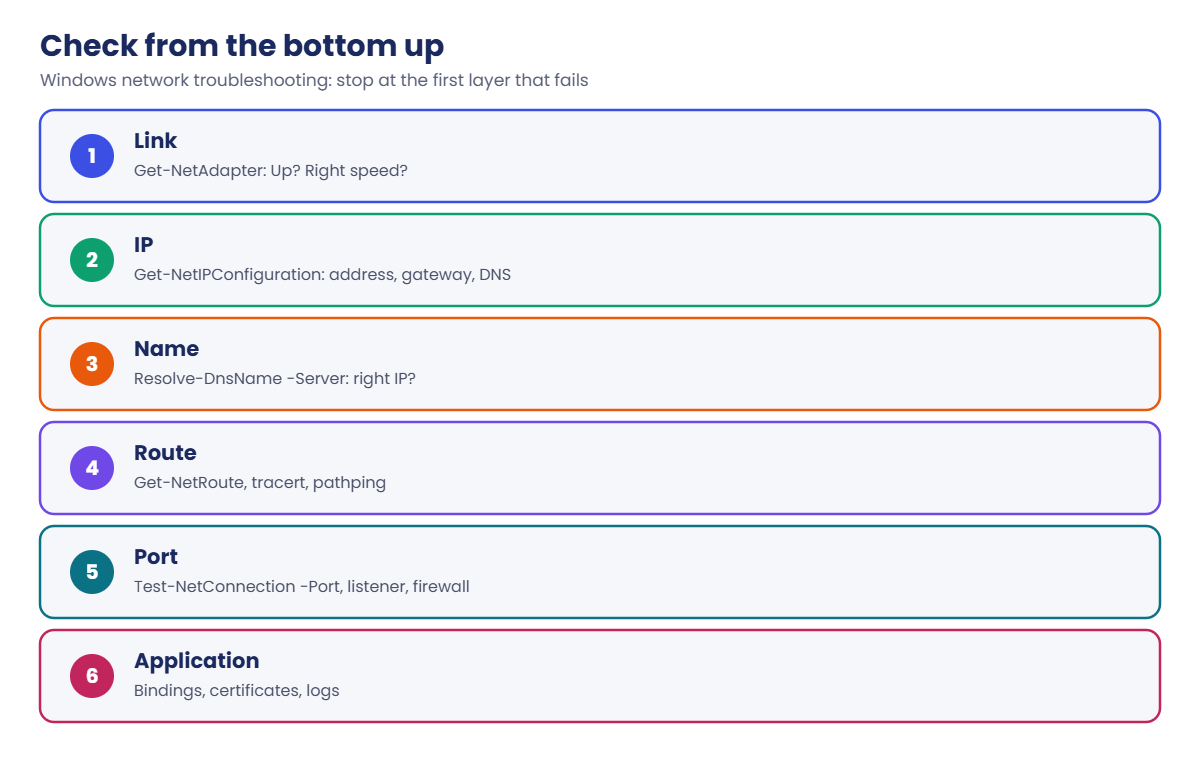Click the Bindings, certificates, logs text
The height and width of the screenshot is (764, 1200).
click(237, 691)
